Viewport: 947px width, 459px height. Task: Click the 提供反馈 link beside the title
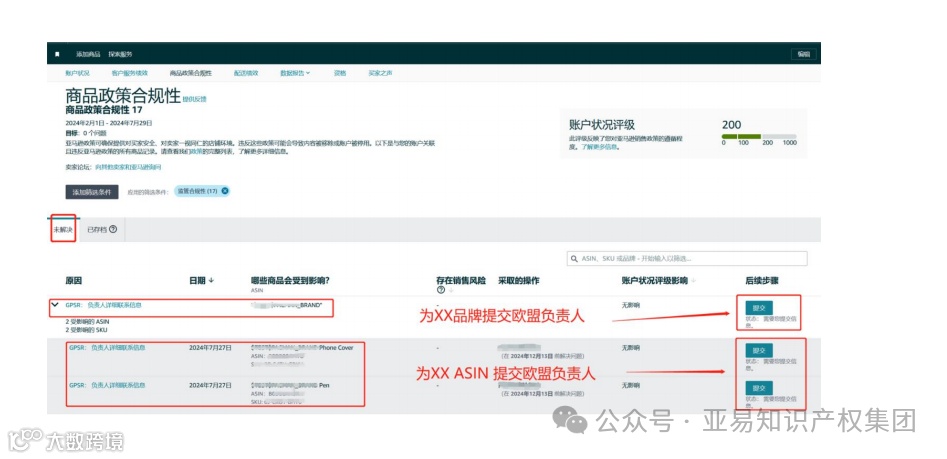[x=194, y=98]
